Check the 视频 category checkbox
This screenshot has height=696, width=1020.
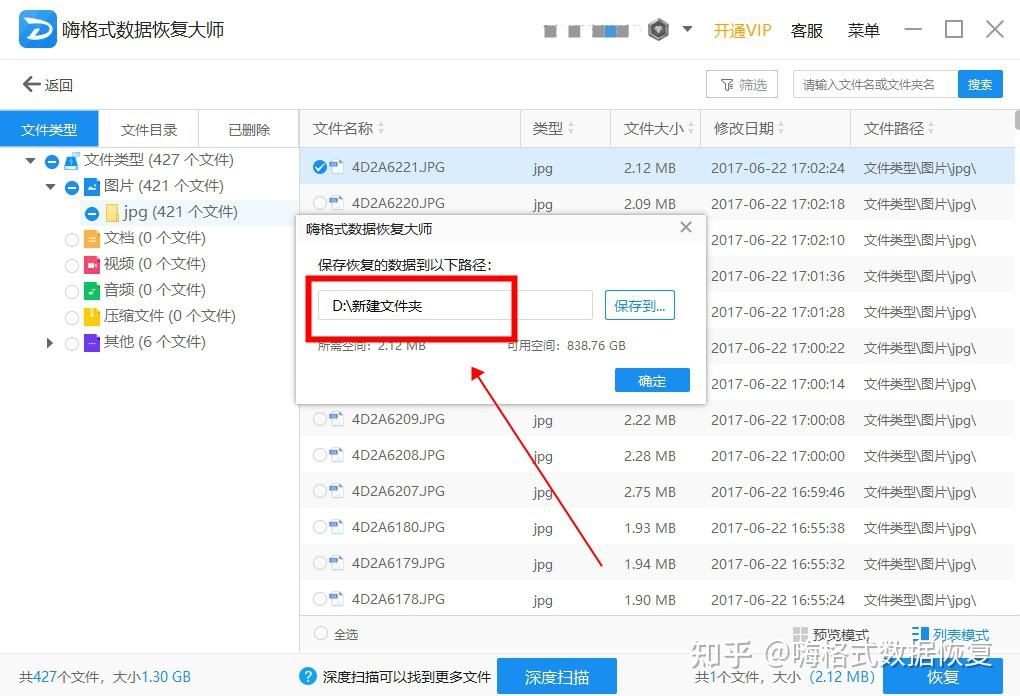coord(72,266)
